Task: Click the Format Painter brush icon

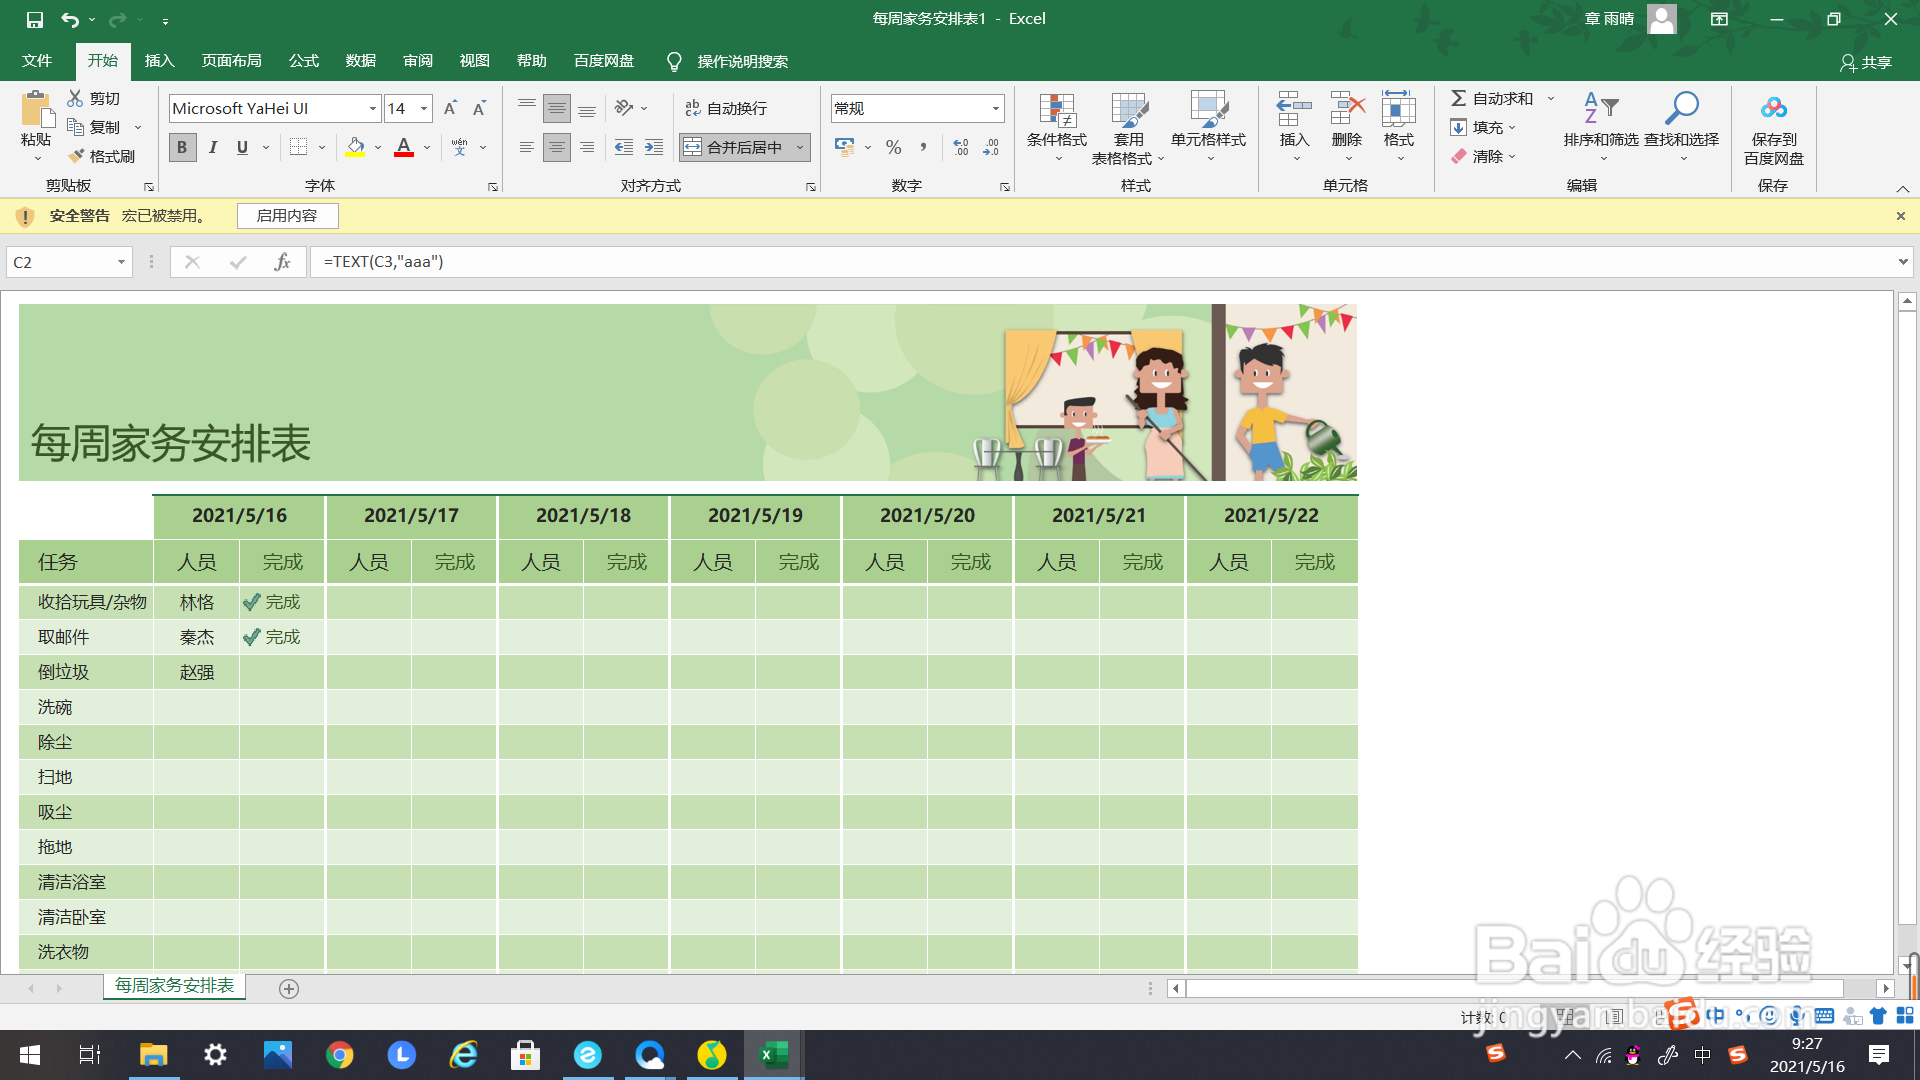Action: tap(77, 156)
